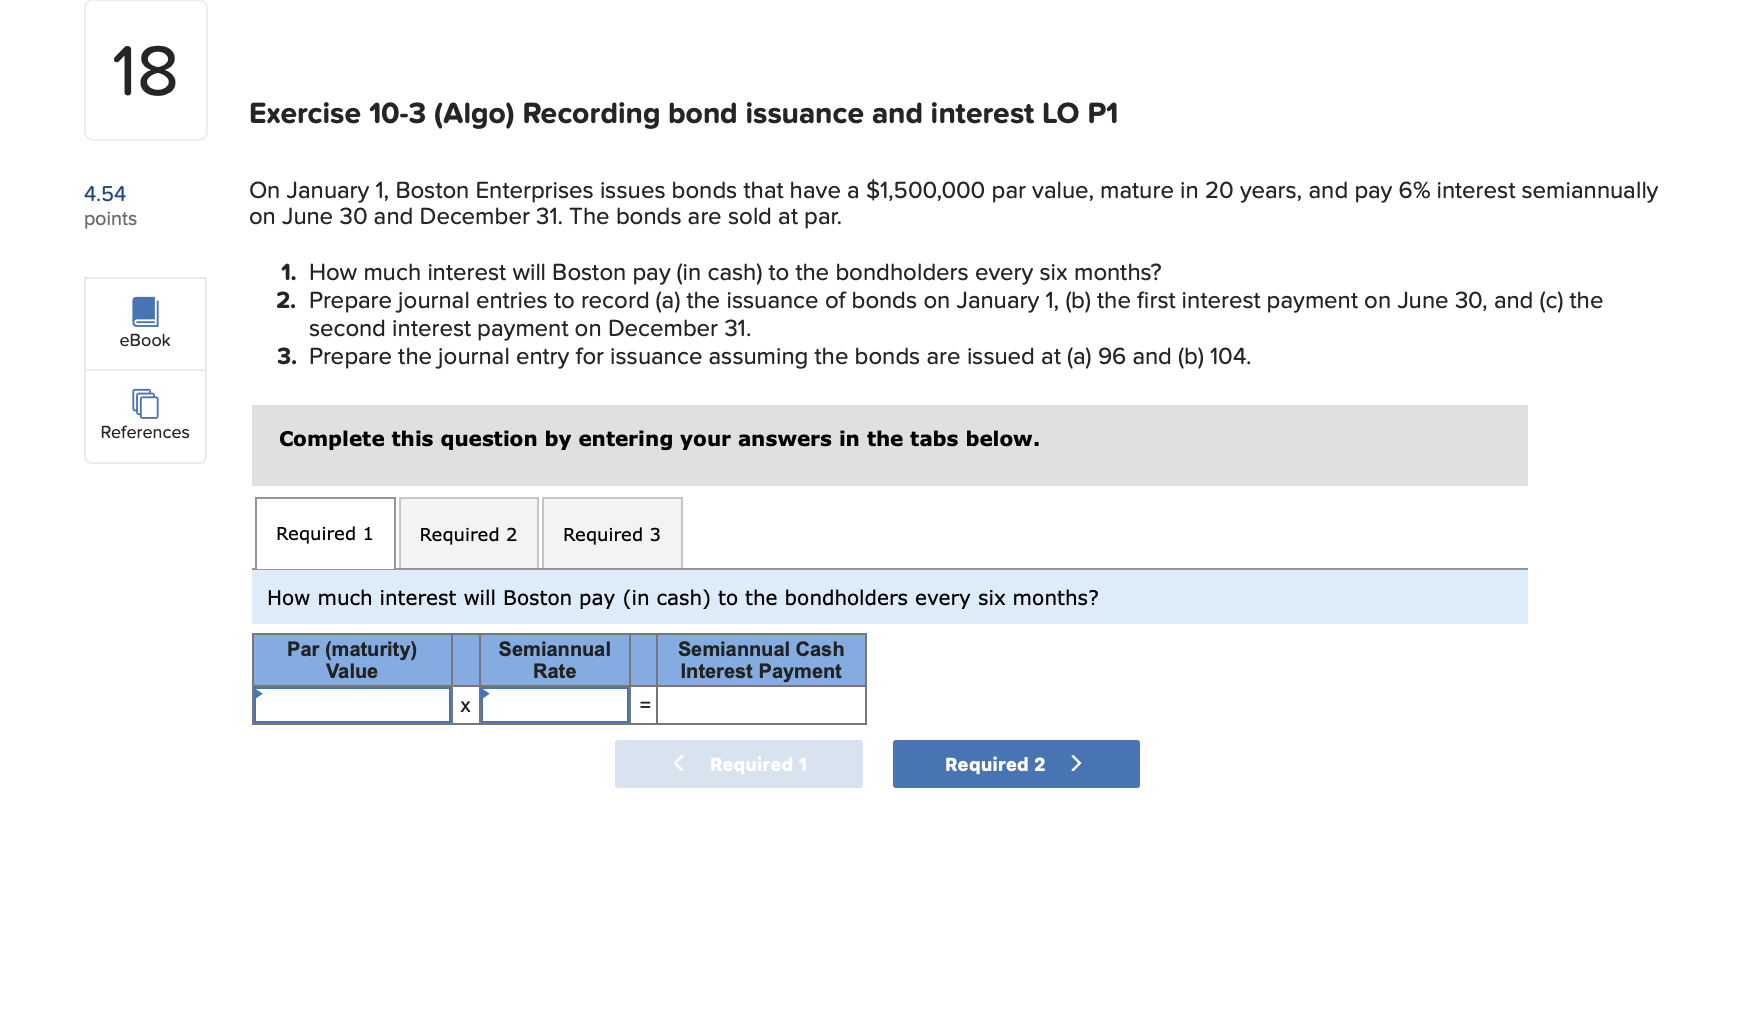The image size is (1744, 1036).
Task: Click the left chevron on Required 1 button
Action: pos(679,763)
